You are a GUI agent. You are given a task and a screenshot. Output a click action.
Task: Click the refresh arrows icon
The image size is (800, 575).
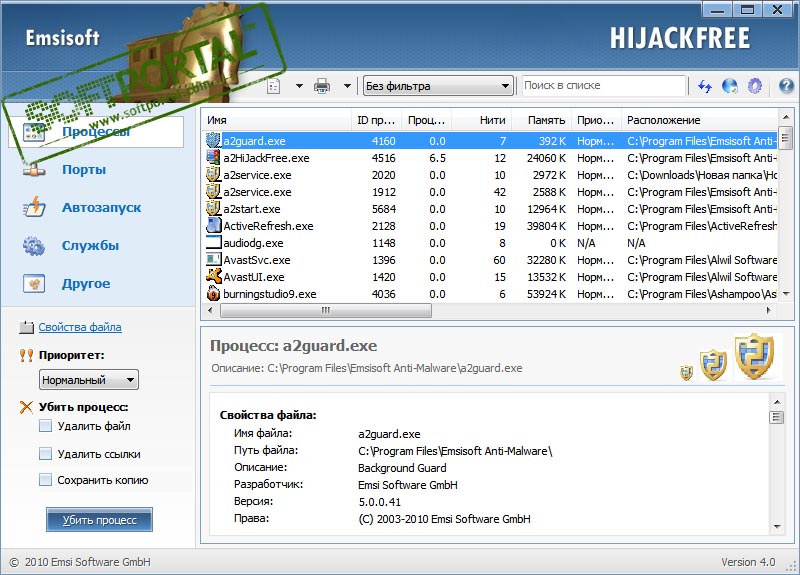point(705,86)
